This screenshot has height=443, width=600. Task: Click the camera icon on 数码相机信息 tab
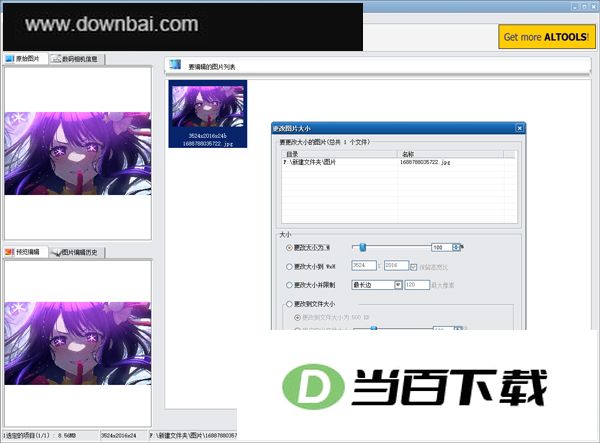[x=57, y=59]
